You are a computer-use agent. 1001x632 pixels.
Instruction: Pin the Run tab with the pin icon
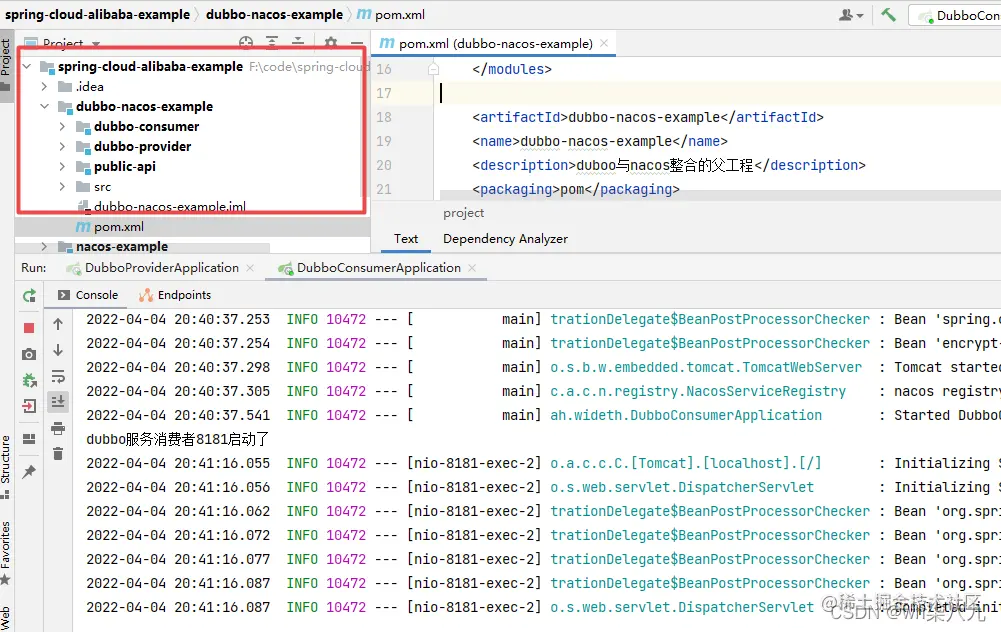click(29, 472)
